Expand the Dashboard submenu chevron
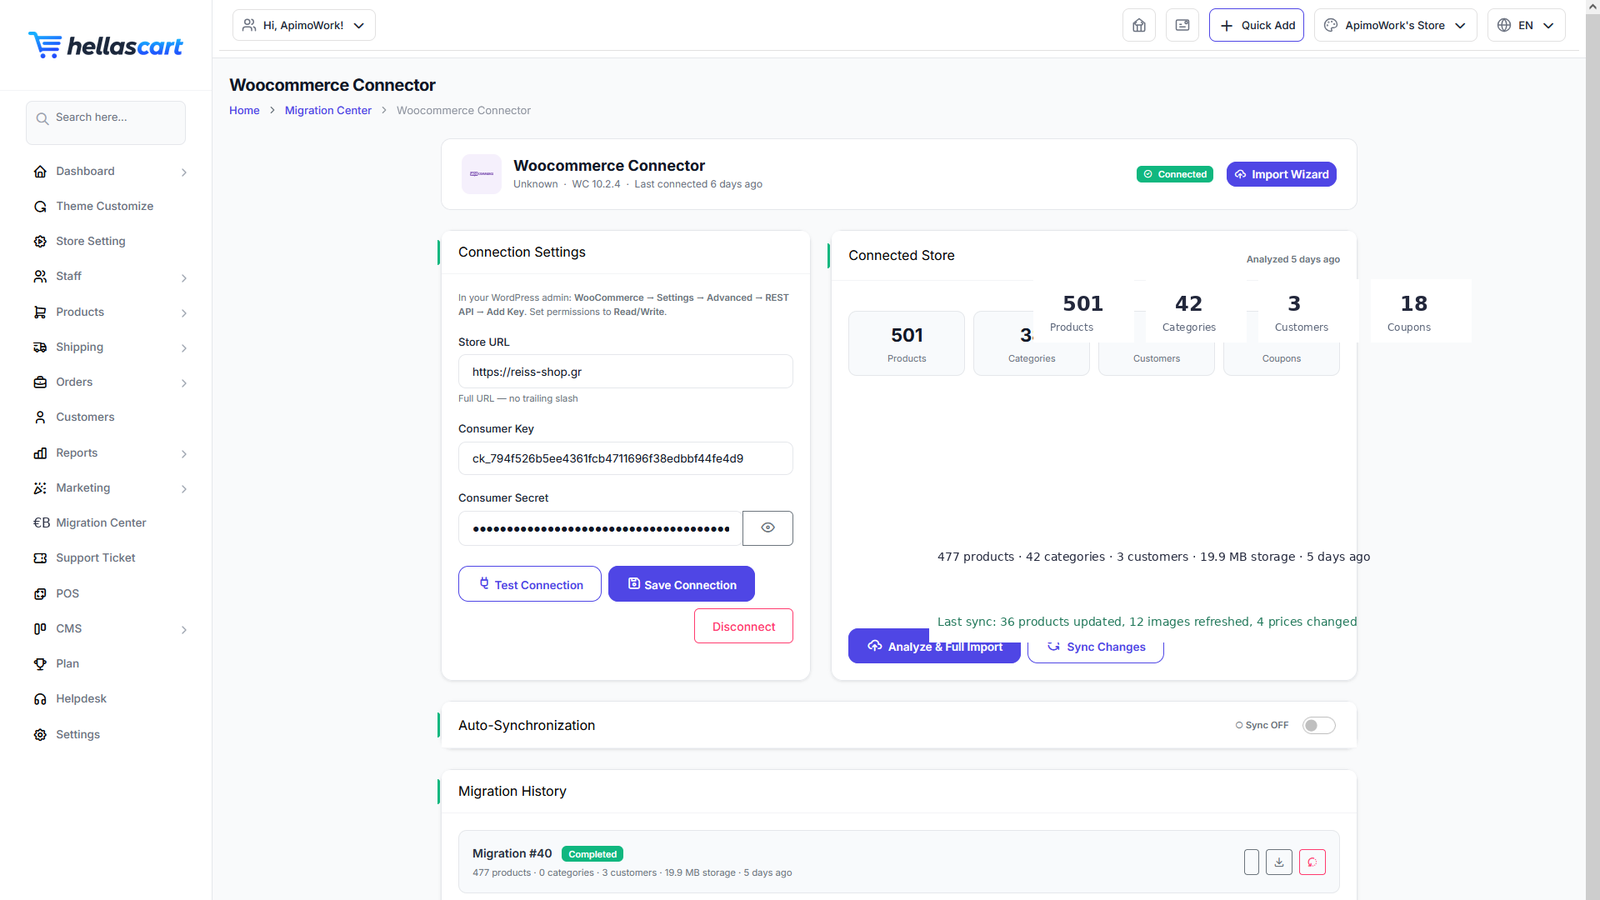 click(184, 173)
